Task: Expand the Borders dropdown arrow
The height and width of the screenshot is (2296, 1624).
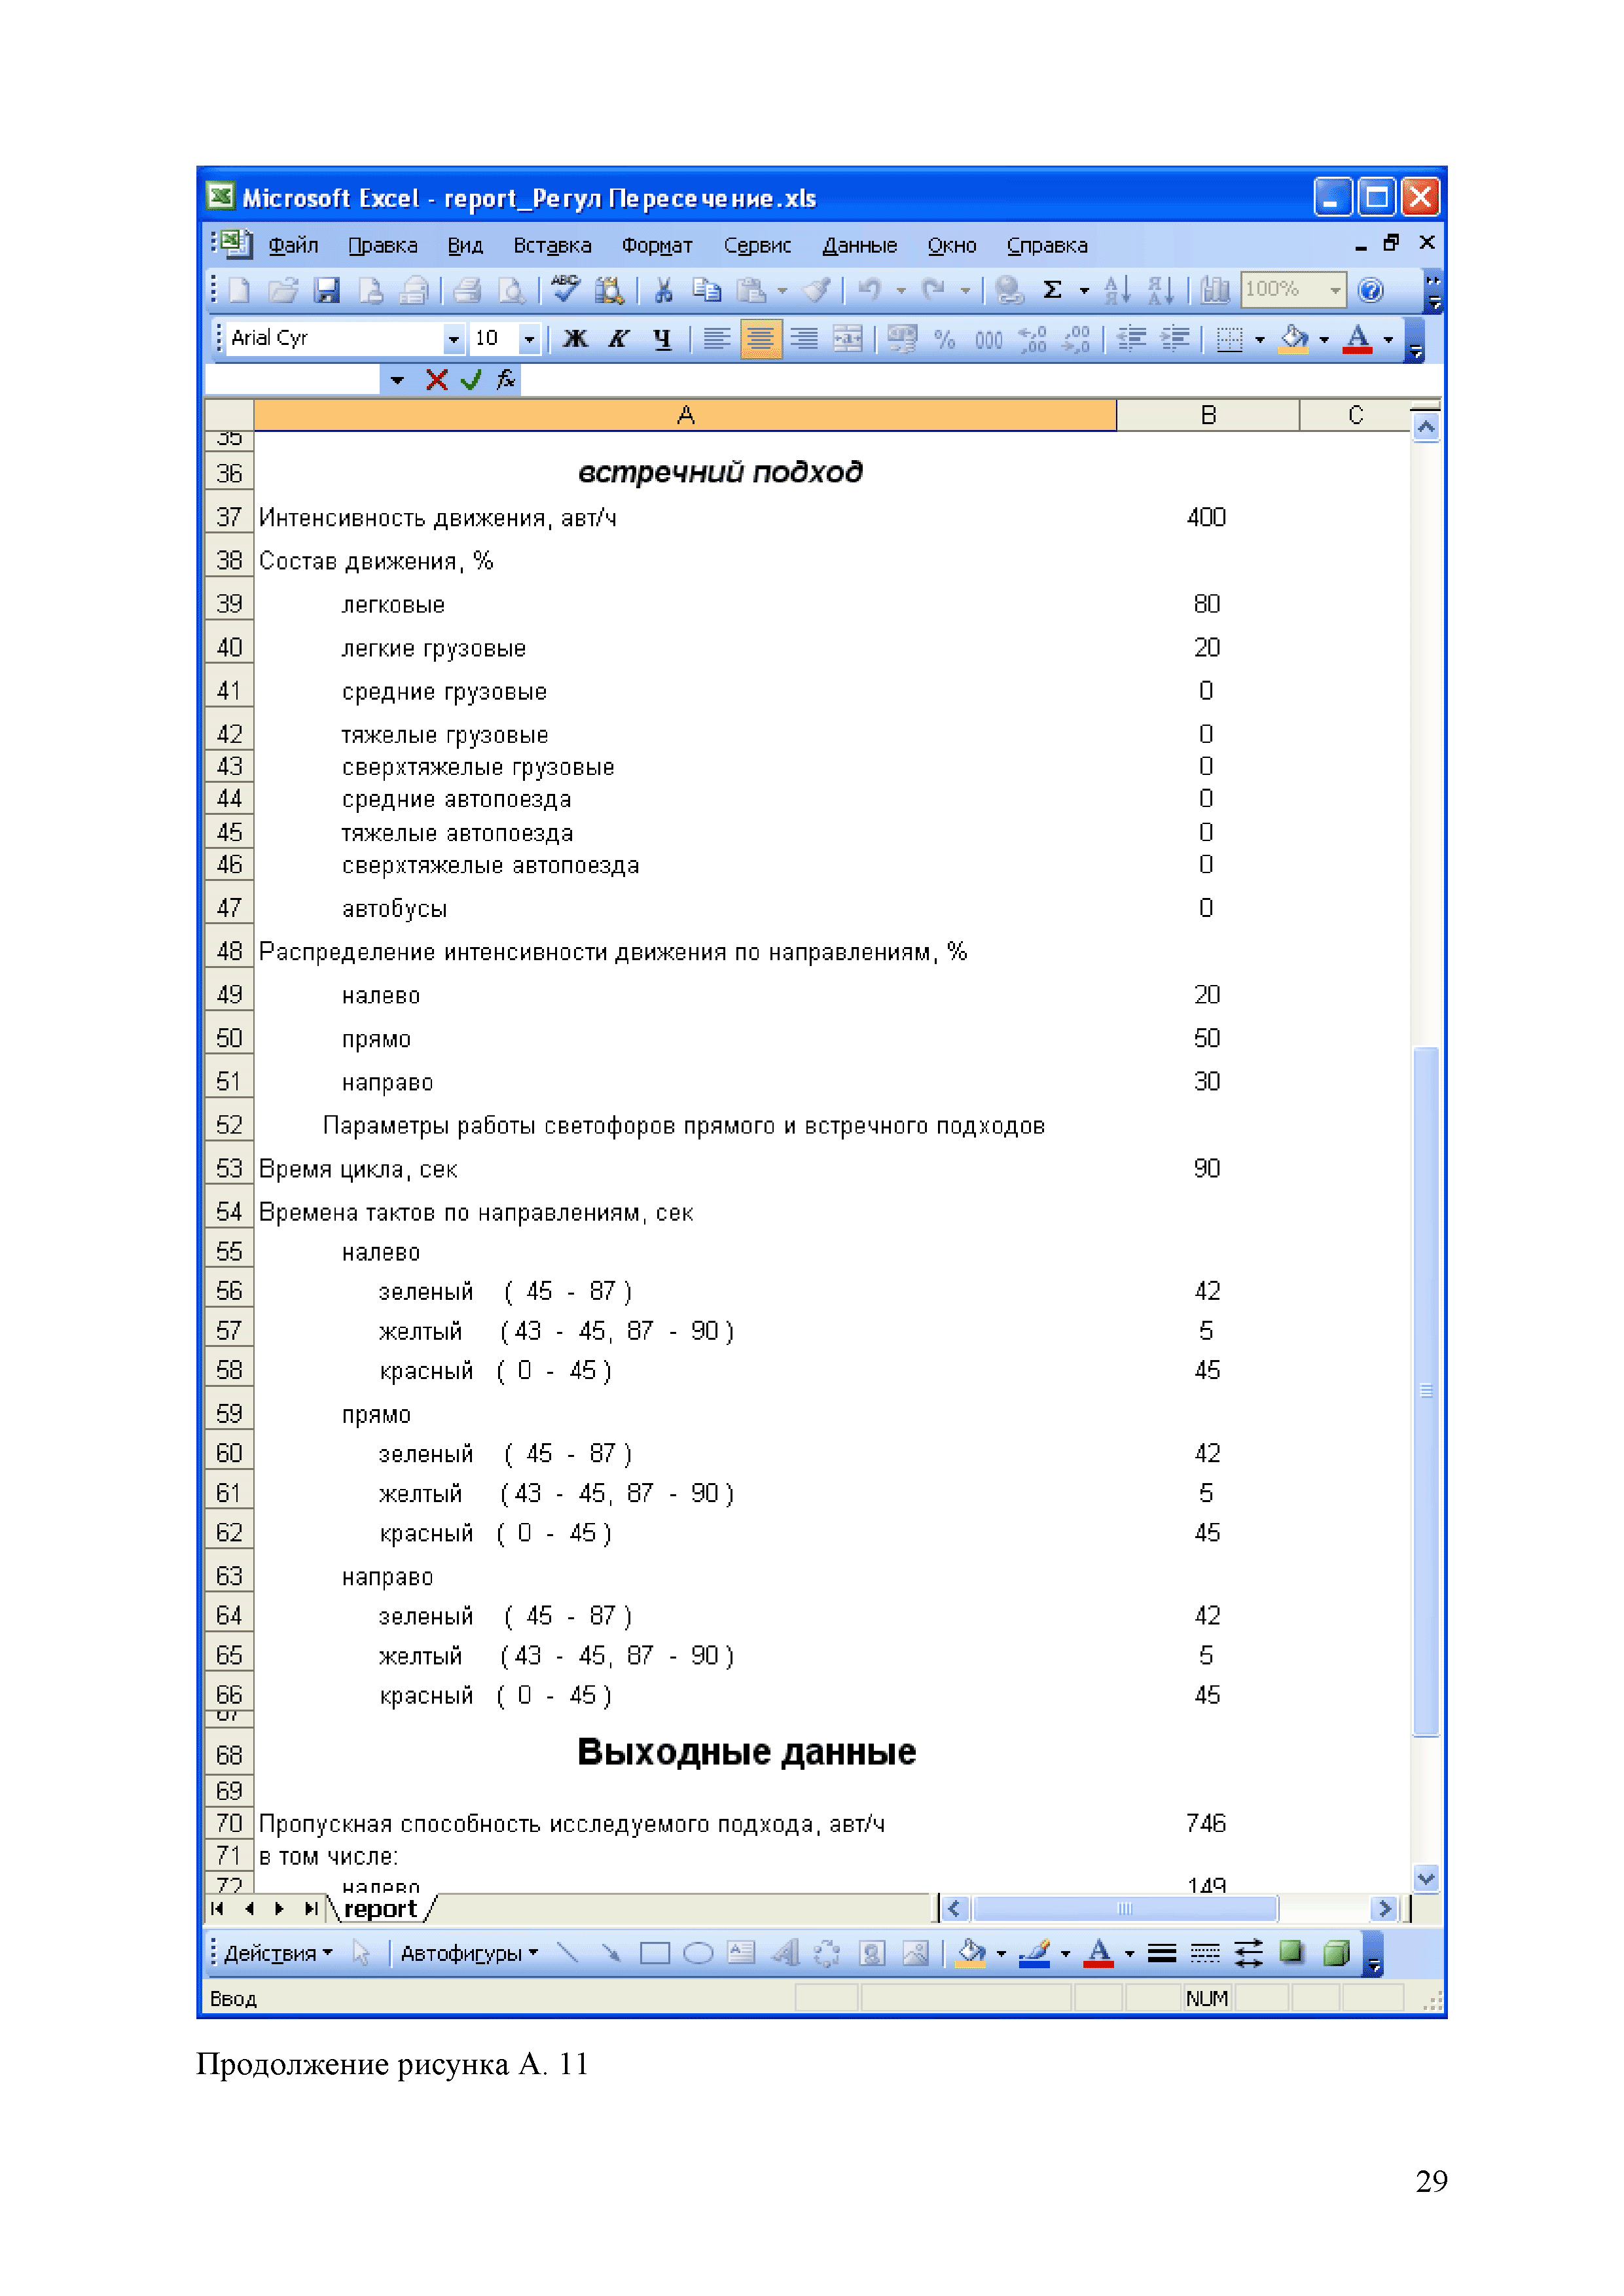Action: coord(1259,340)
